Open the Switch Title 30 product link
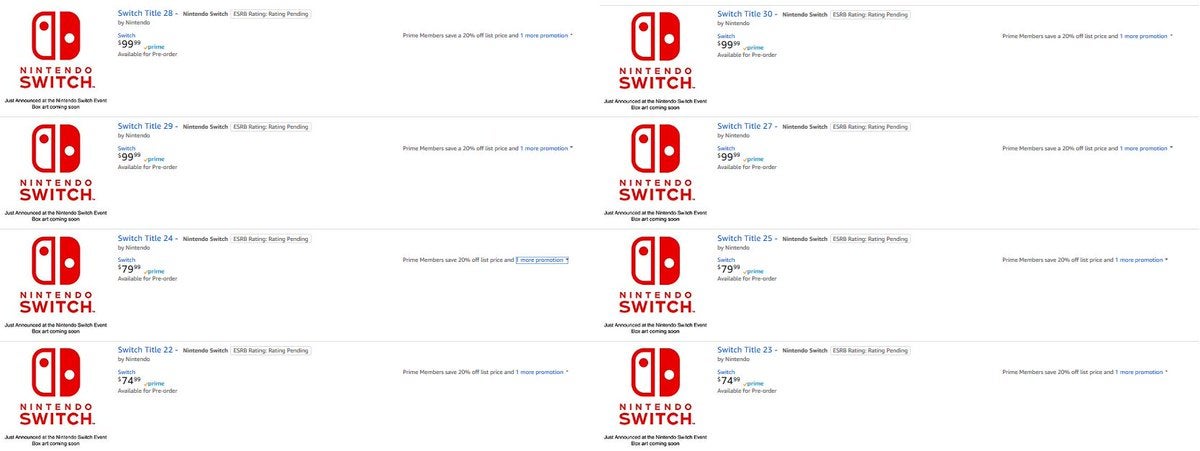Screen dimensions: 1200x451 pyautogui.click(x=746, y=14)
